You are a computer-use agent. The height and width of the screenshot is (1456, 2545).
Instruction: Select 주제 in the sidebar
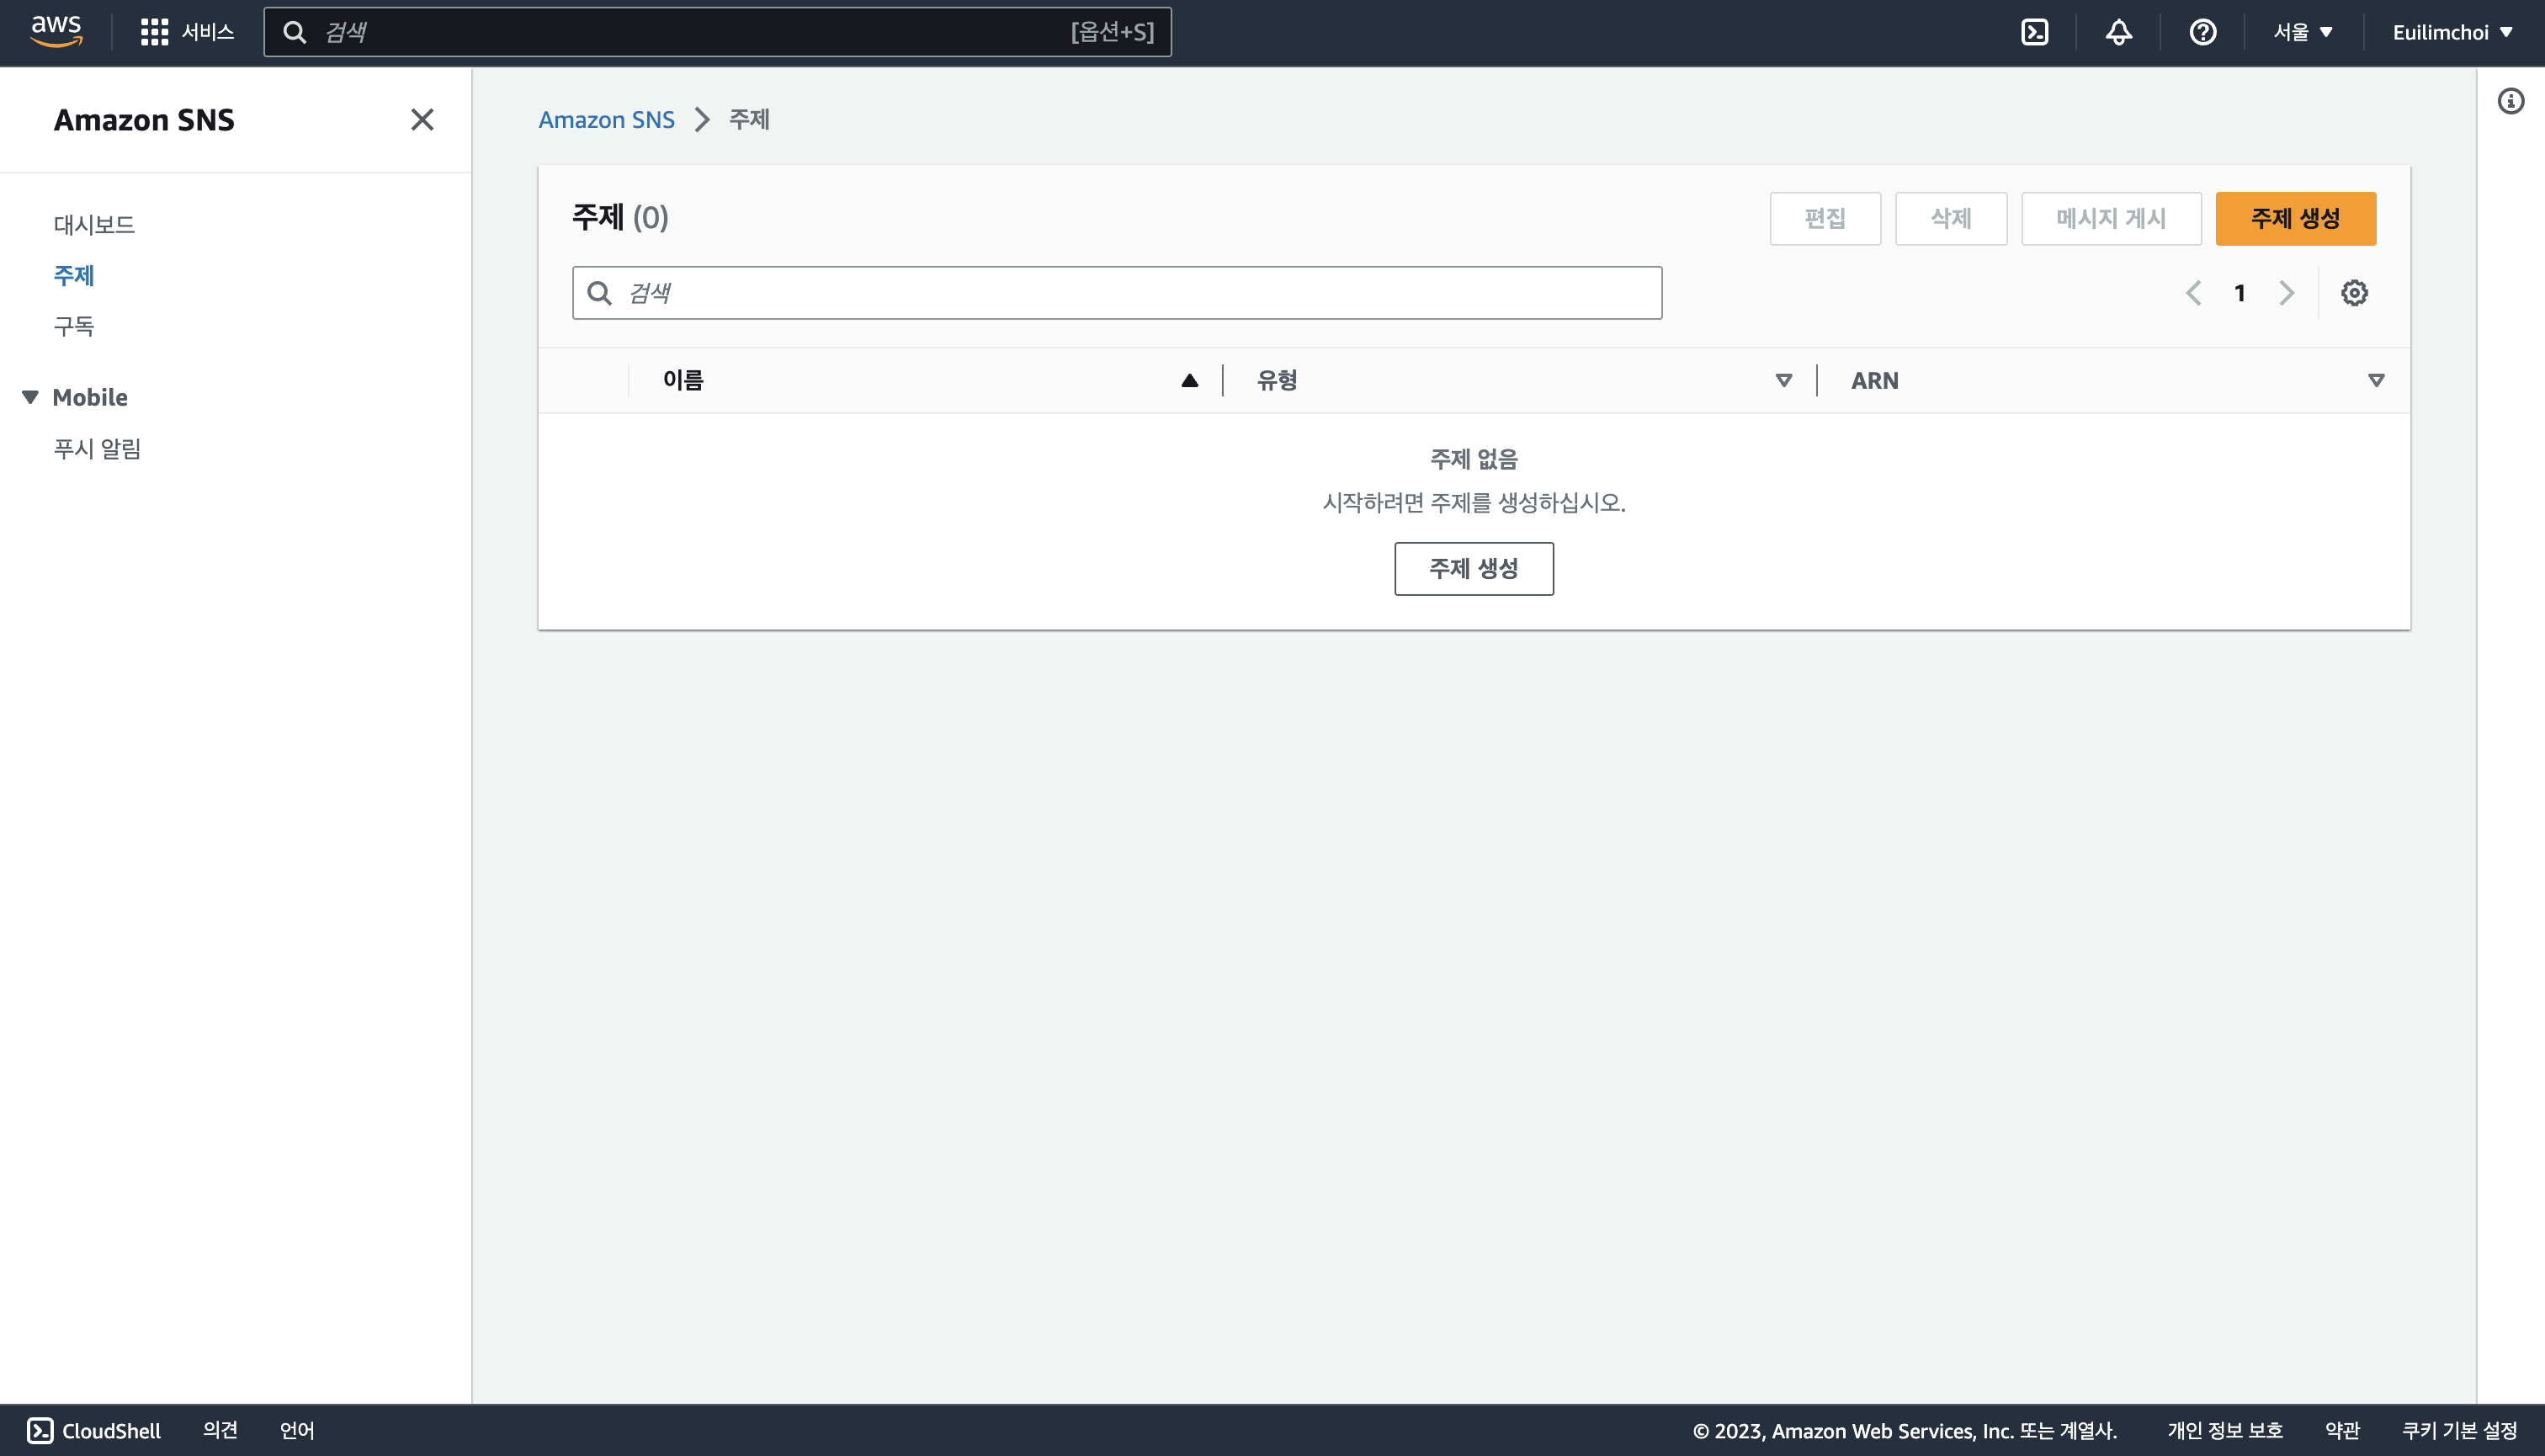click(x=74, y=275)
